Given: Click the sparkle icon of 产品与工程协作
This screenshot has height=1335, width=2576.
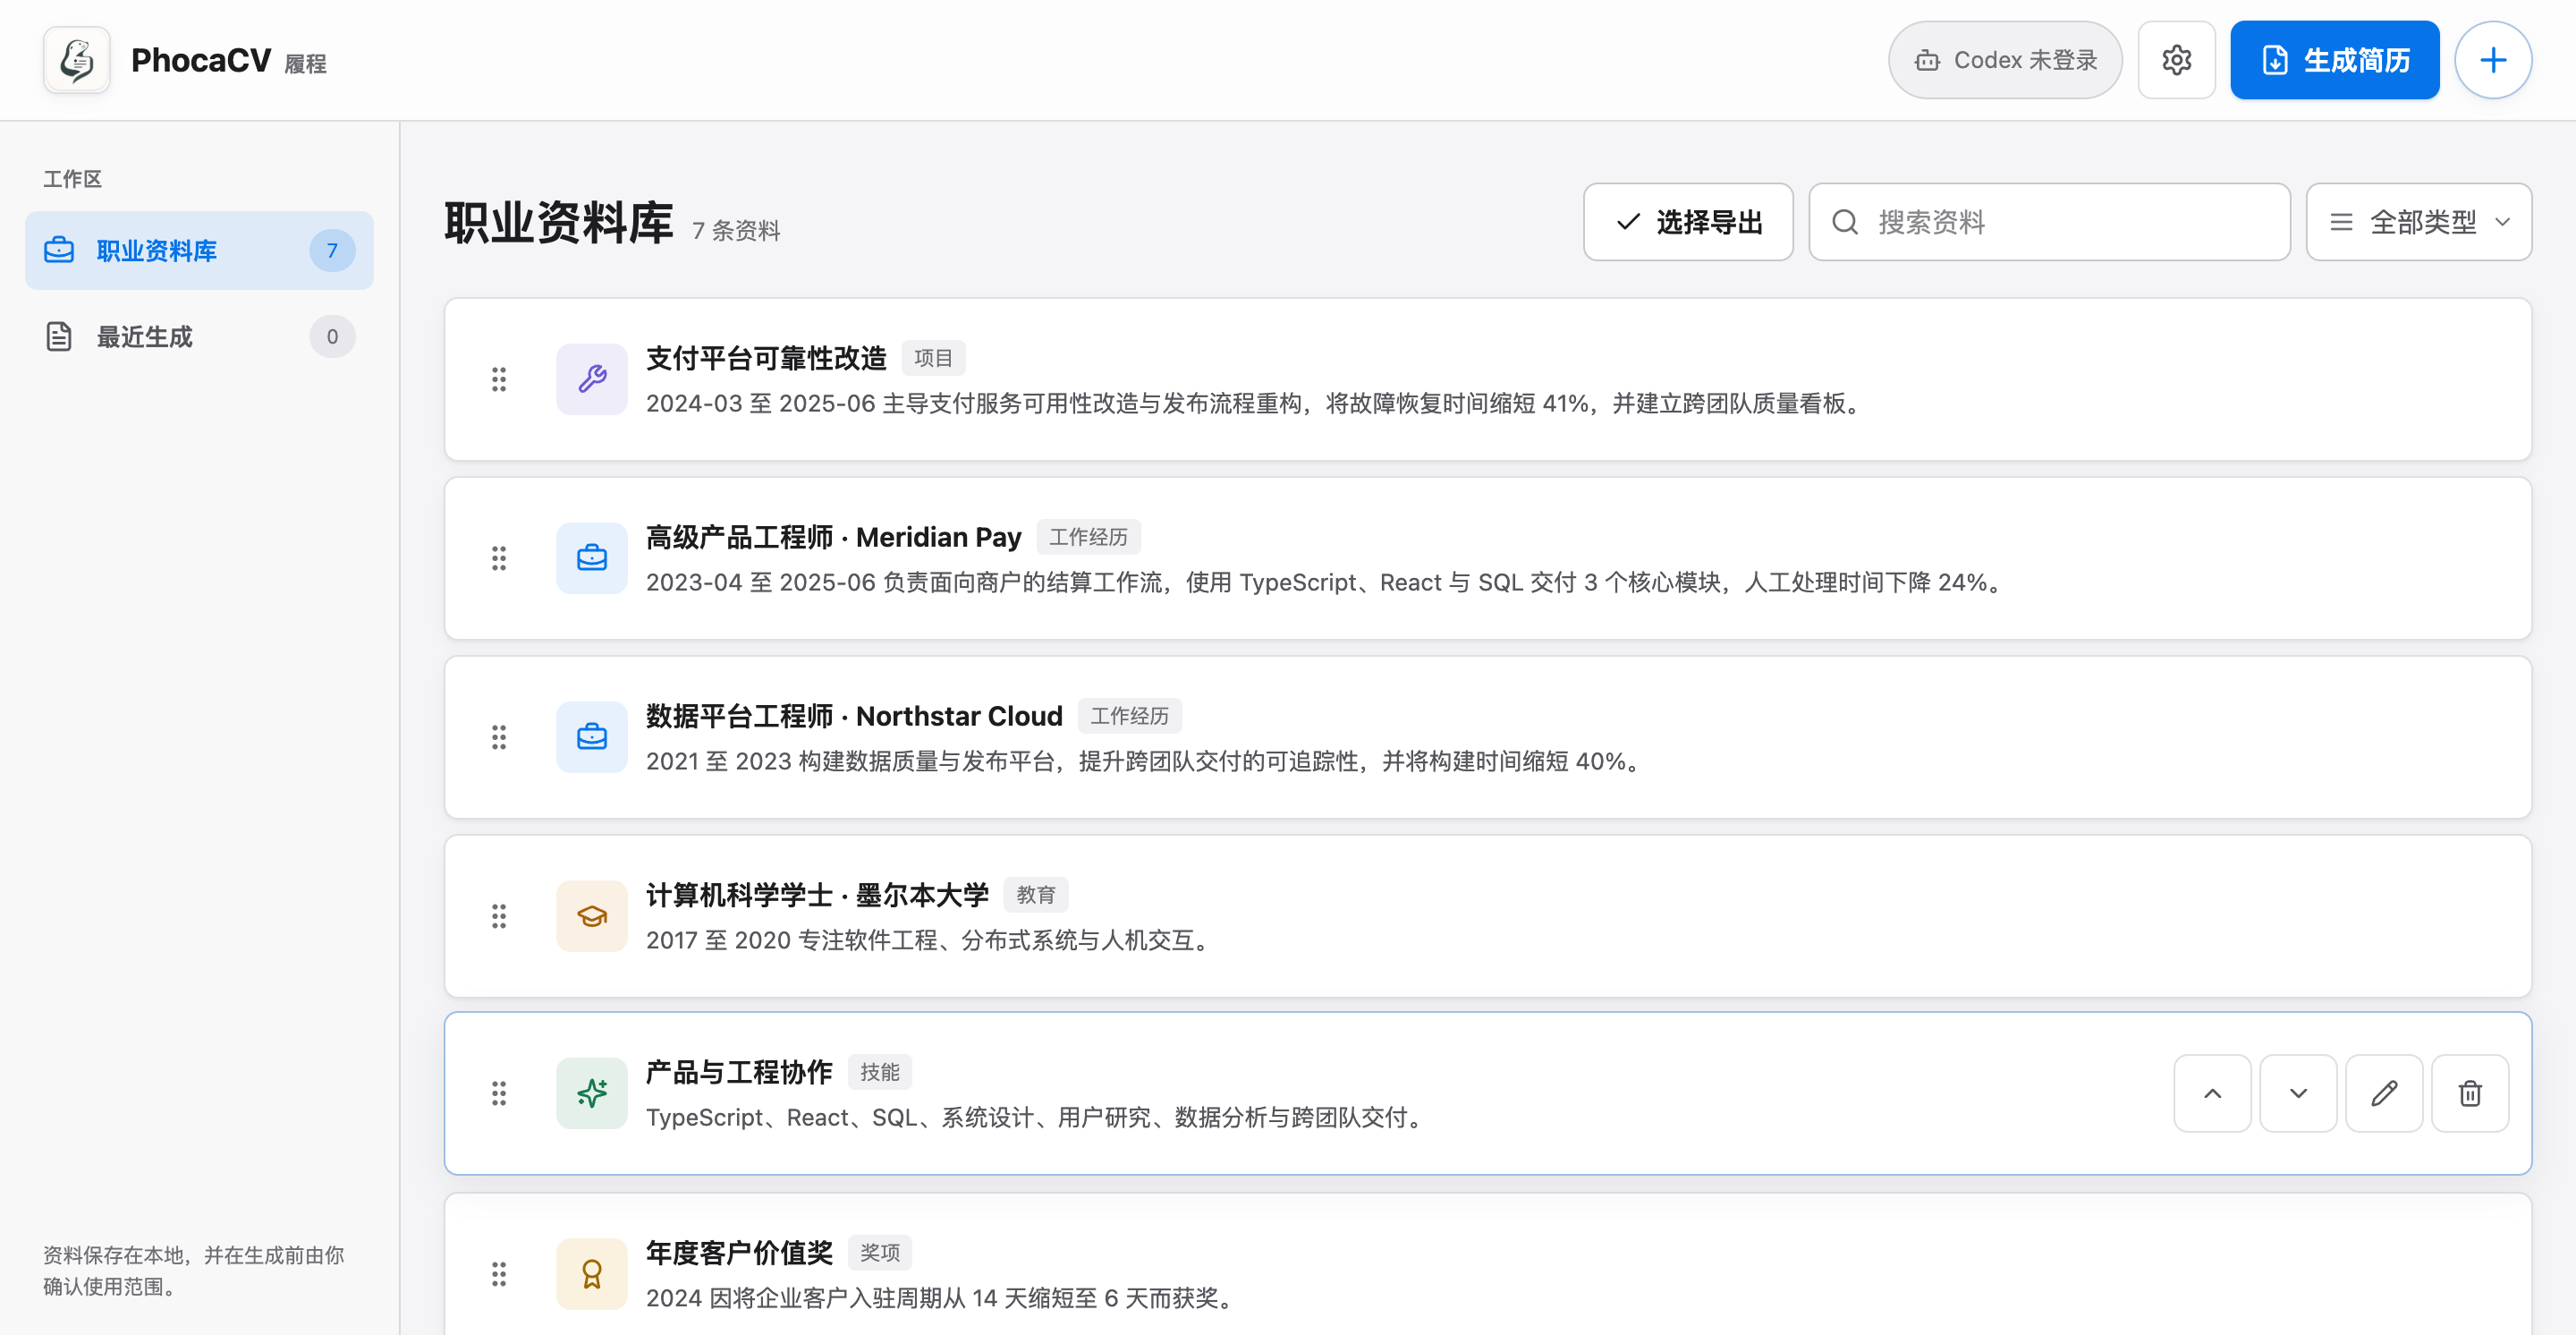Looking at the screenshot, I should (592, 1093).
